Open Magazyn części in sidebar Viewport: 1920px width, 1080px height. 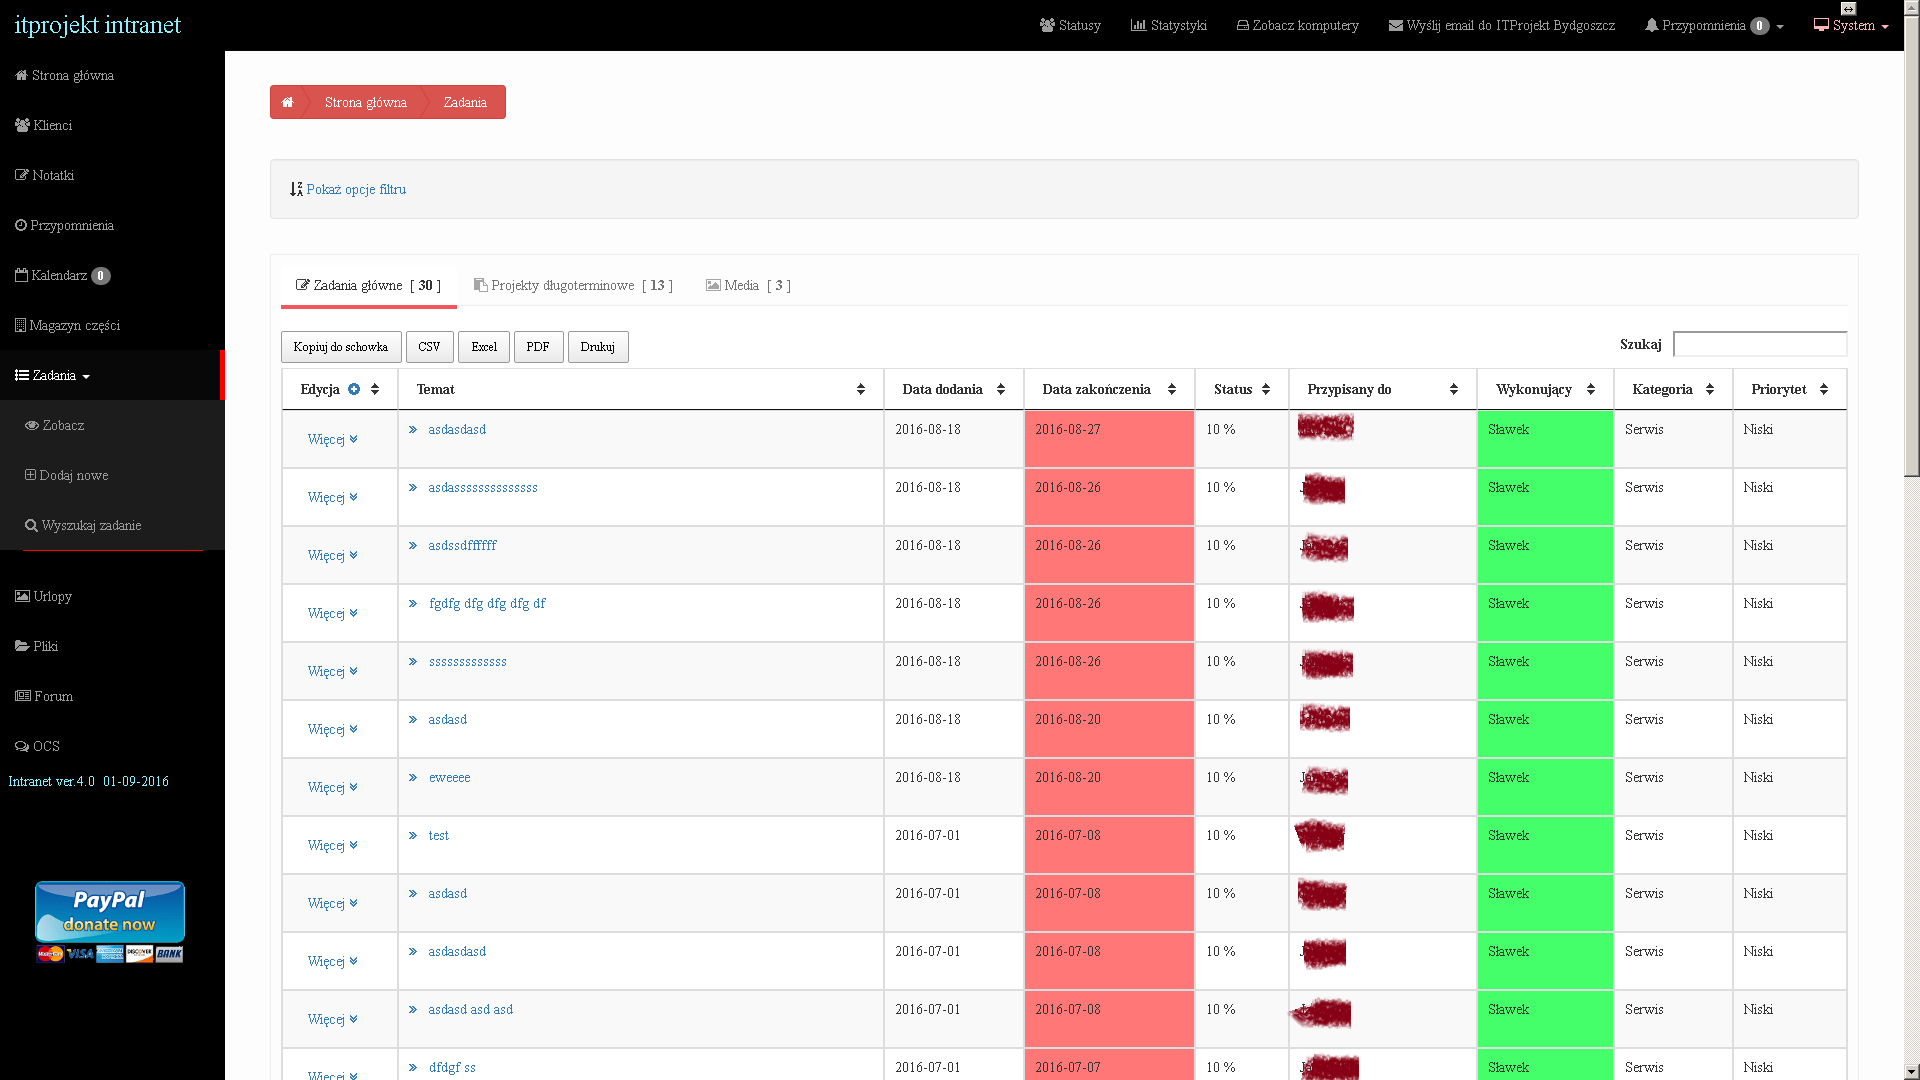74,325
